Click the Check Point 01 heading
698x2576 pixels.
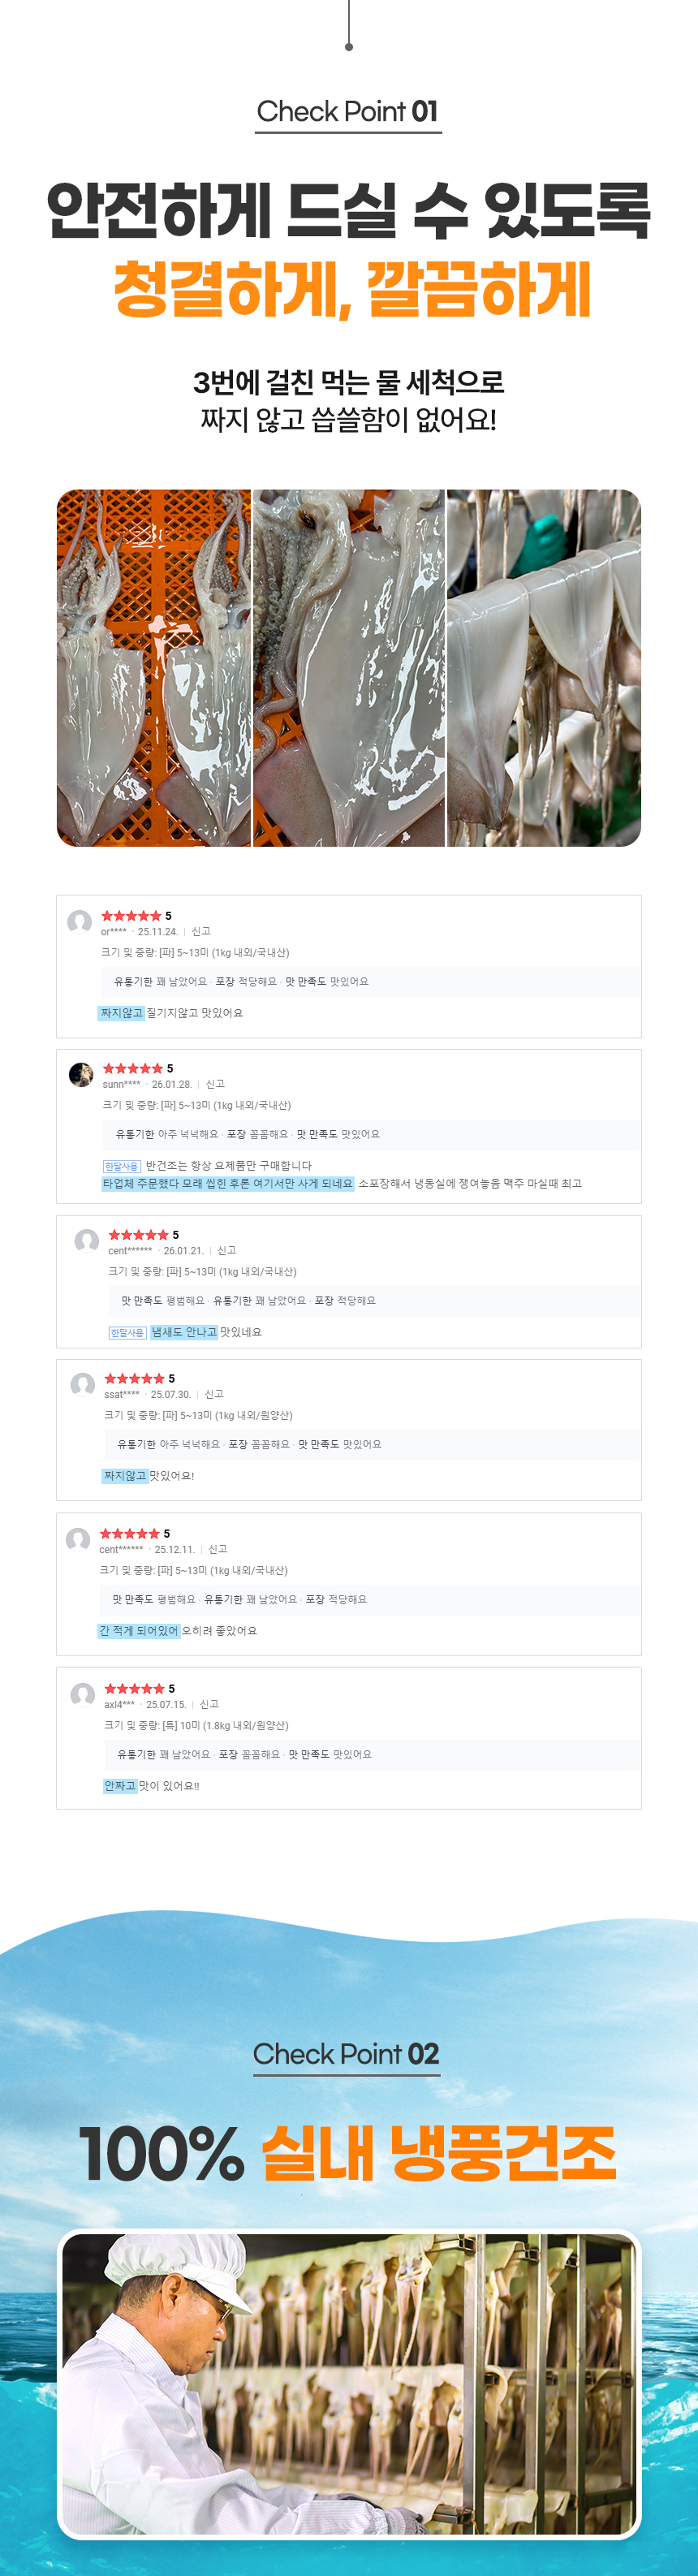[348, 112]
